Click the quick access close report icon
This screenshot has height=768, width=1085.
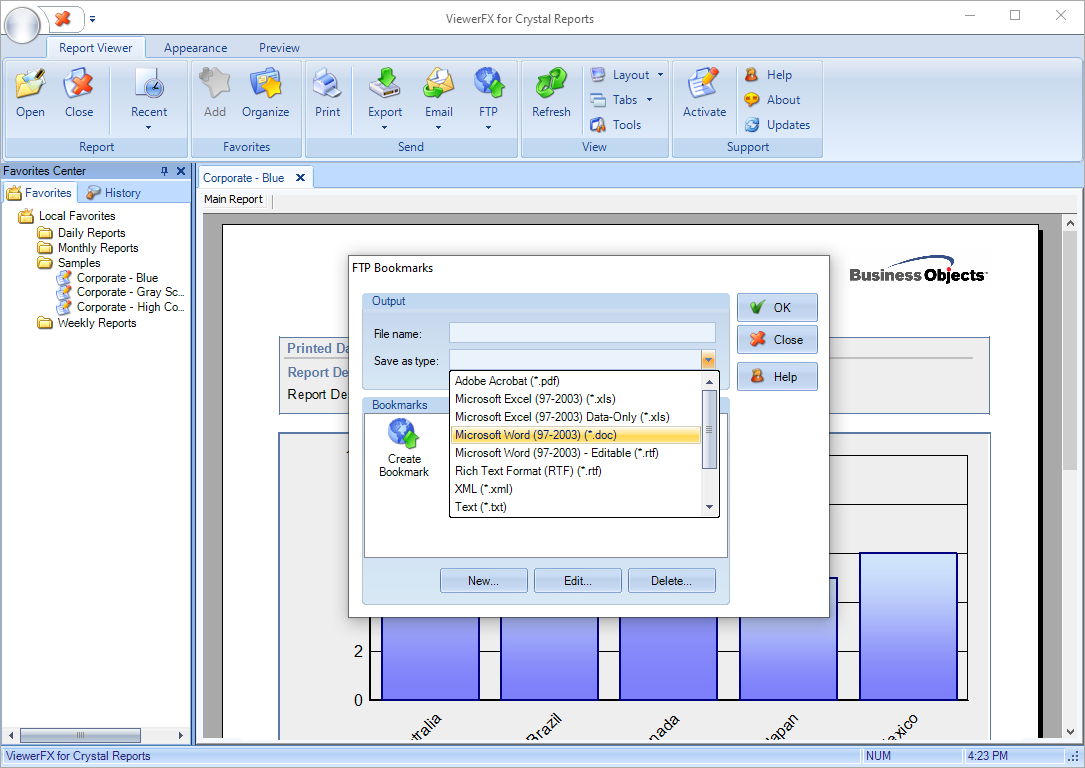pyautogui.click(x=62, y=19)
